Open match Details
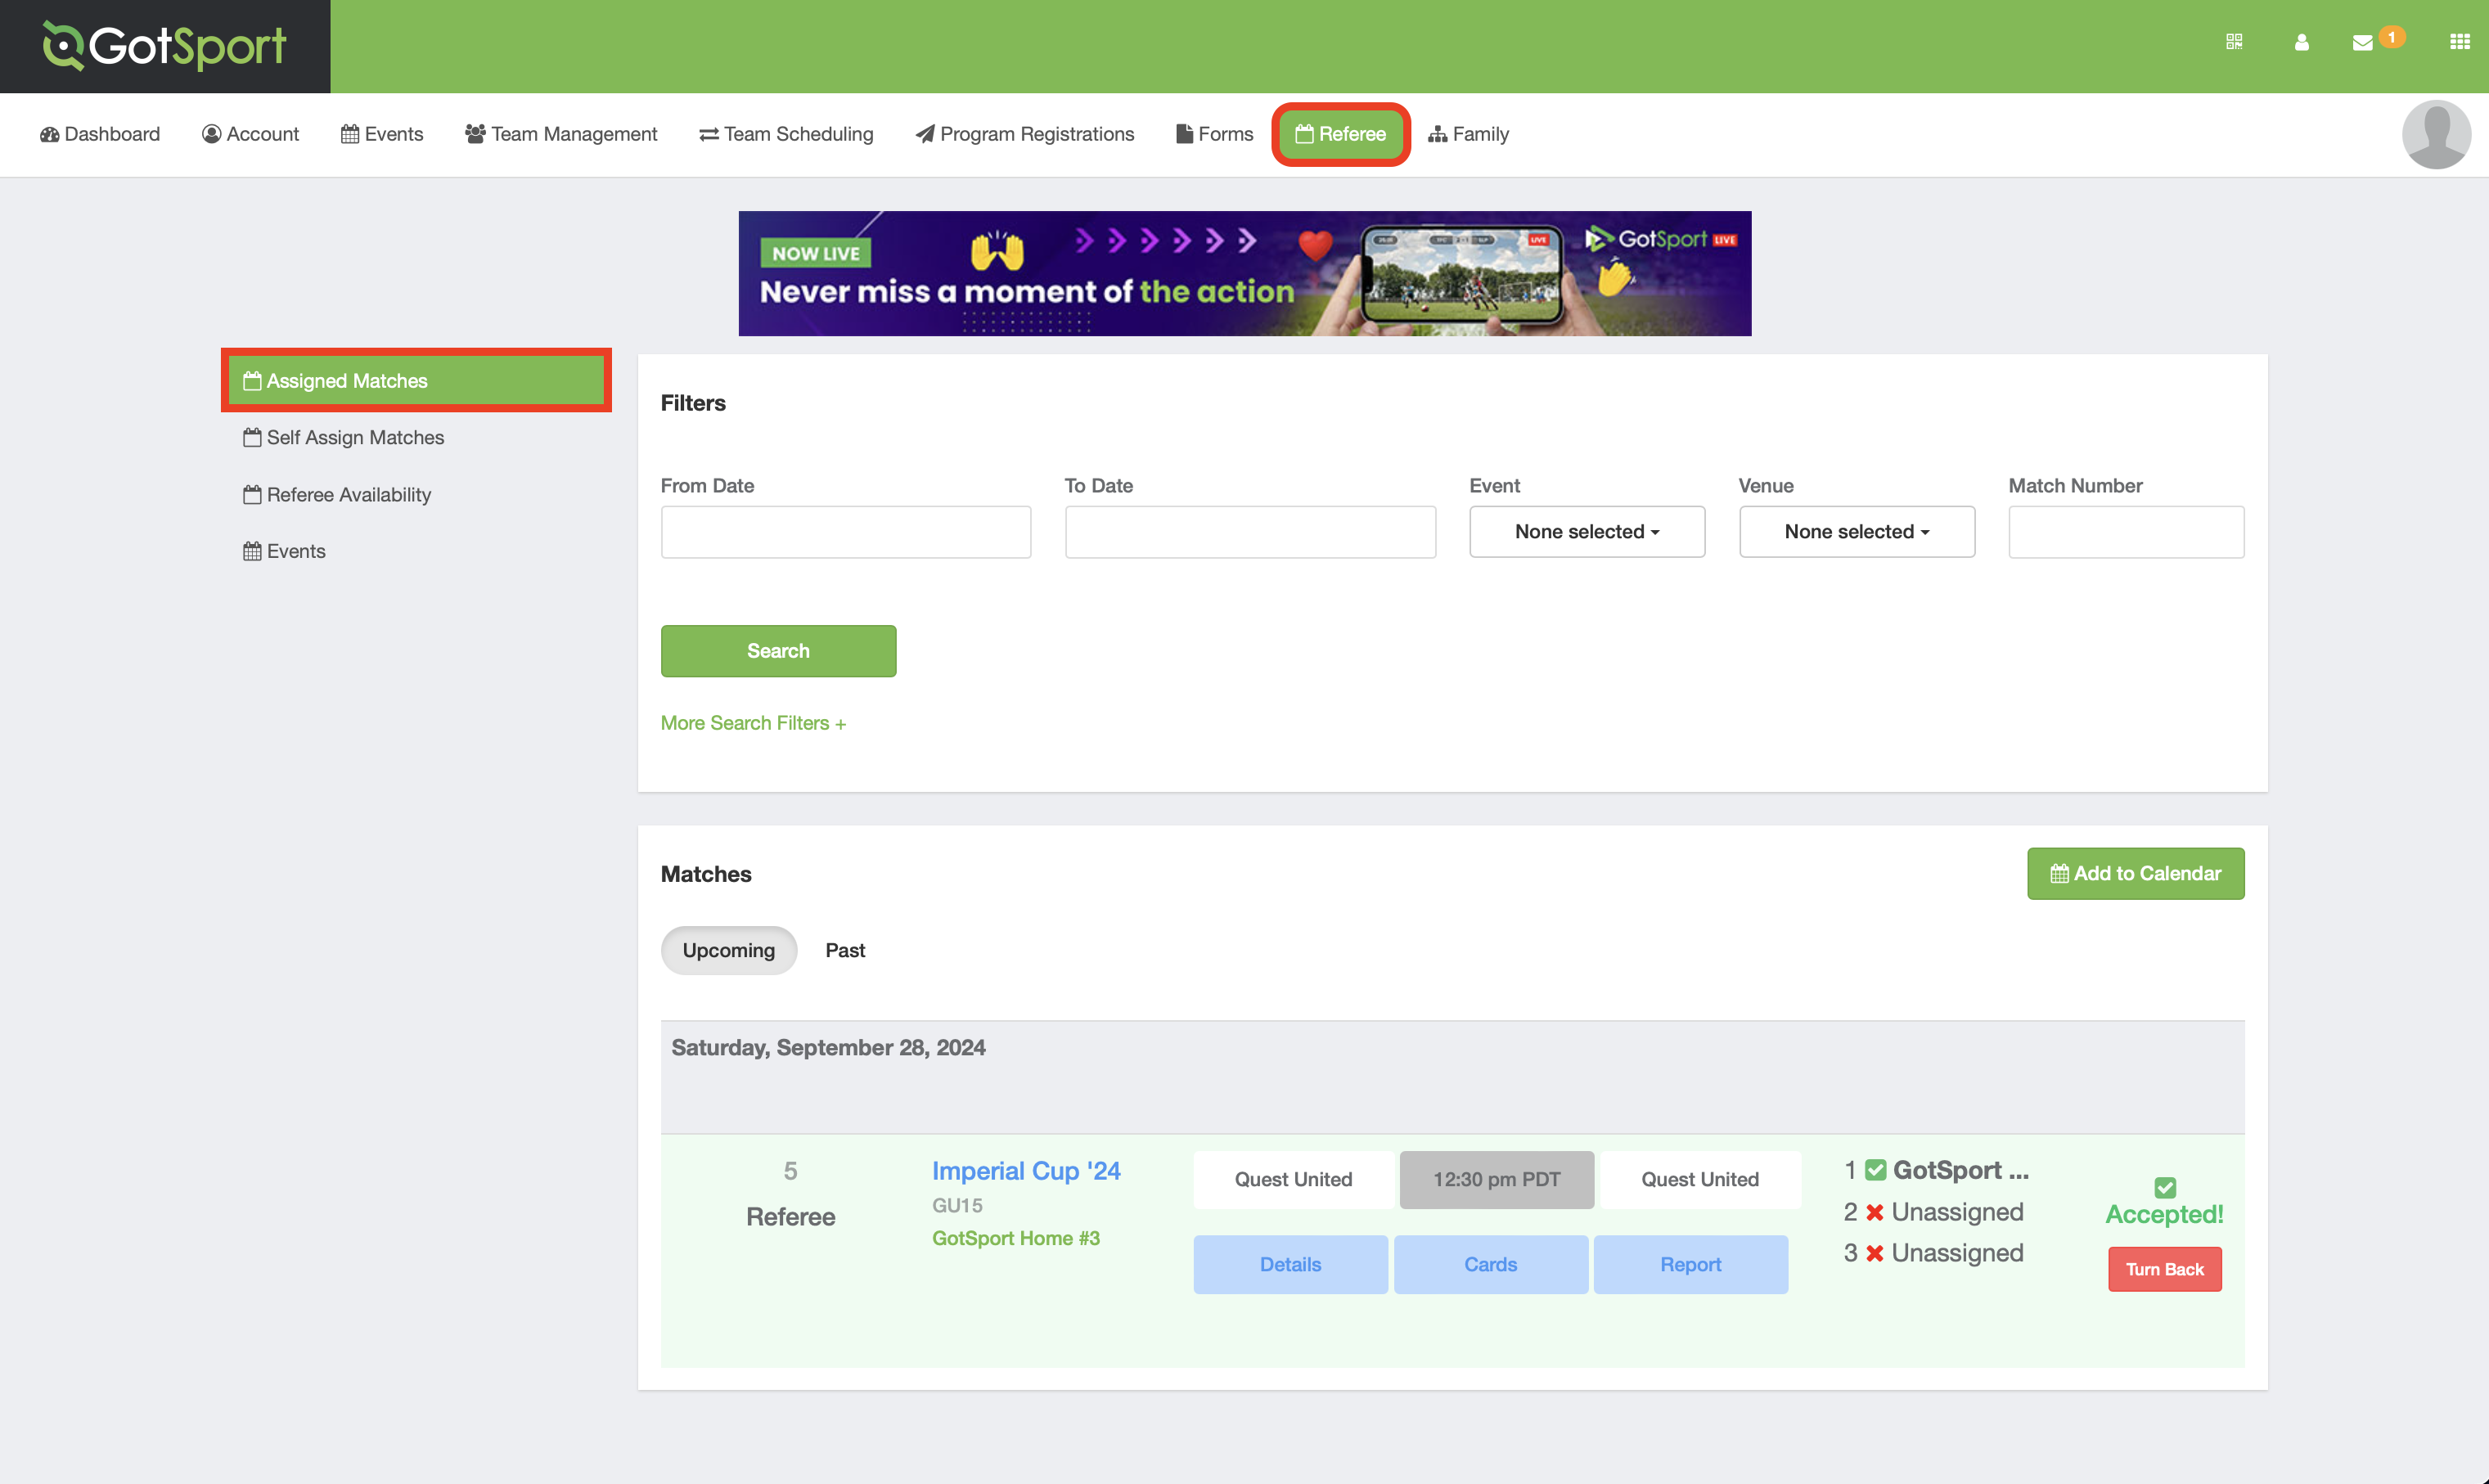Image resolution: width=2489 pixels, height=1484 pixels. [1290, 1264]
